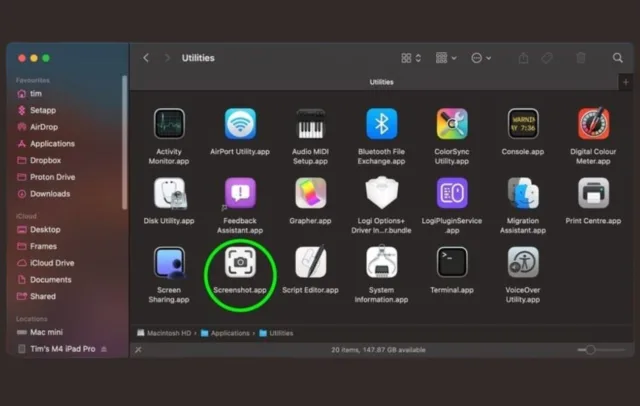Select Digital Colour Meter.app icon
This screenshot has height=406, width=640.
click(593, 124)
